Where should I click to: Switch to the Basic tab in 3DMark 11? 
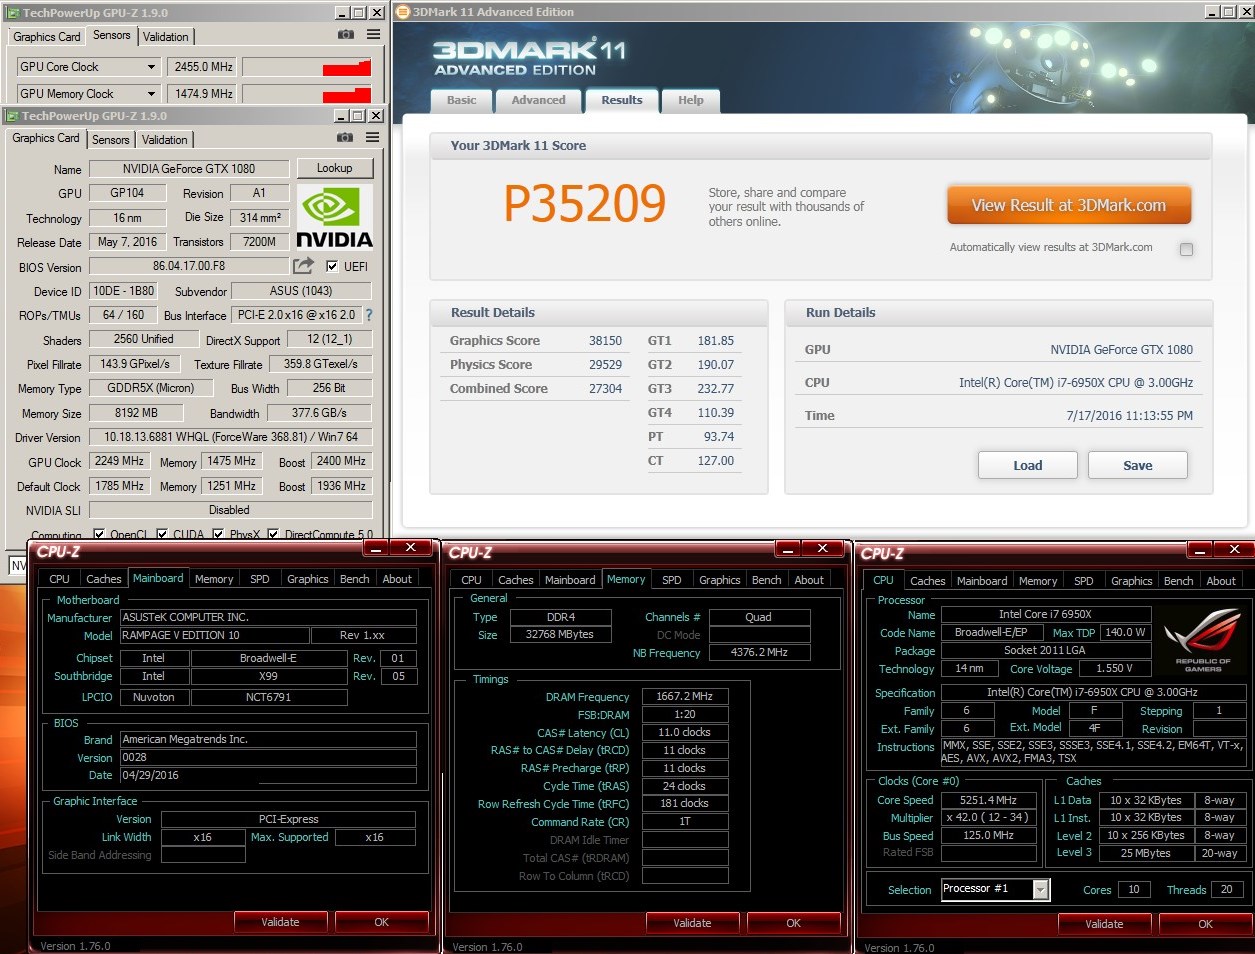pos(462,100)
